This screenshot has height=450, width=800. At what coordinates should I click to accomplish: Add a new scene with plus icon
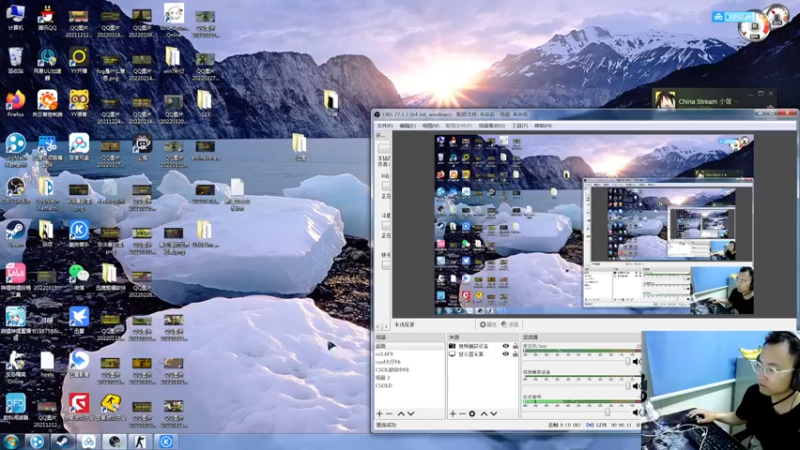379,413
